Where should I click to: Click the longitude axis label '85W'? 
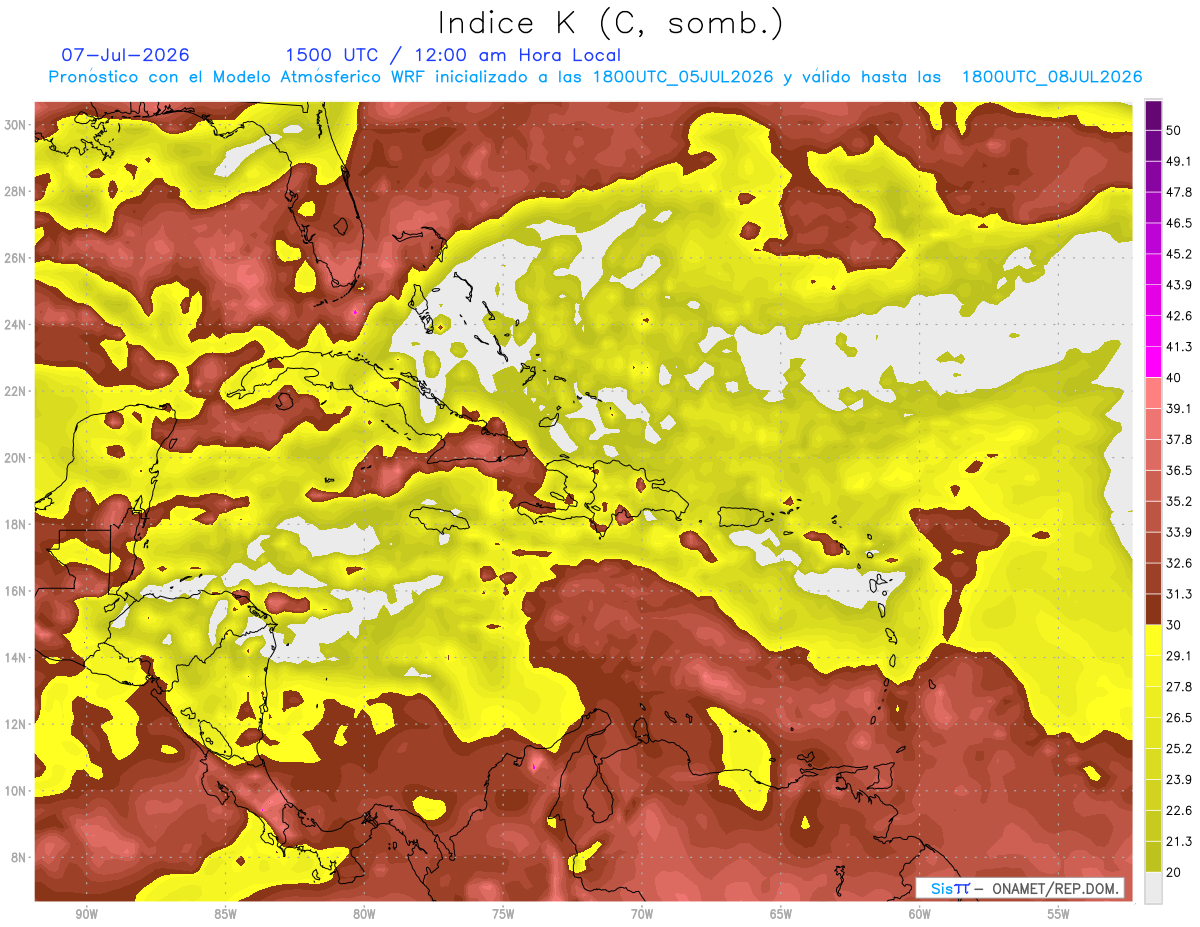(x=225, y=914)
